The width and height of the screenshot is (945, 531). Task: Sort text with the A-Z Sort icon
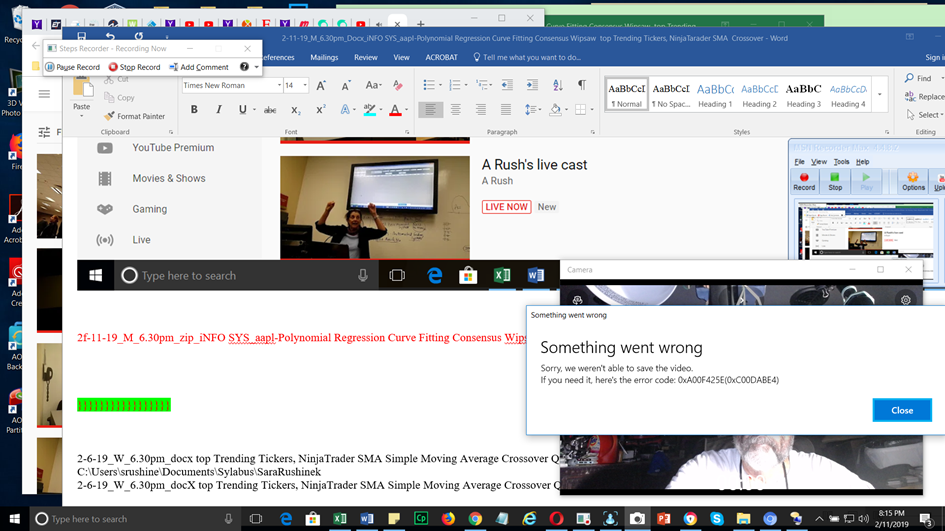coord(557,86)
